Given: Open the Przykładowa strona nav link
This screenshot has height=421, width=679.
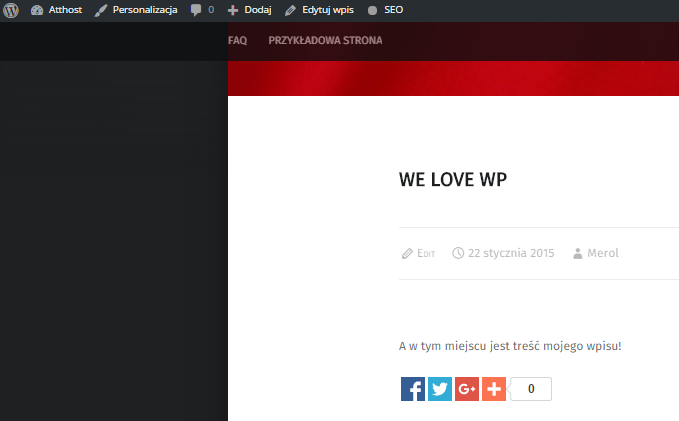Looking at the screenshot, I should tap(325, 41).
